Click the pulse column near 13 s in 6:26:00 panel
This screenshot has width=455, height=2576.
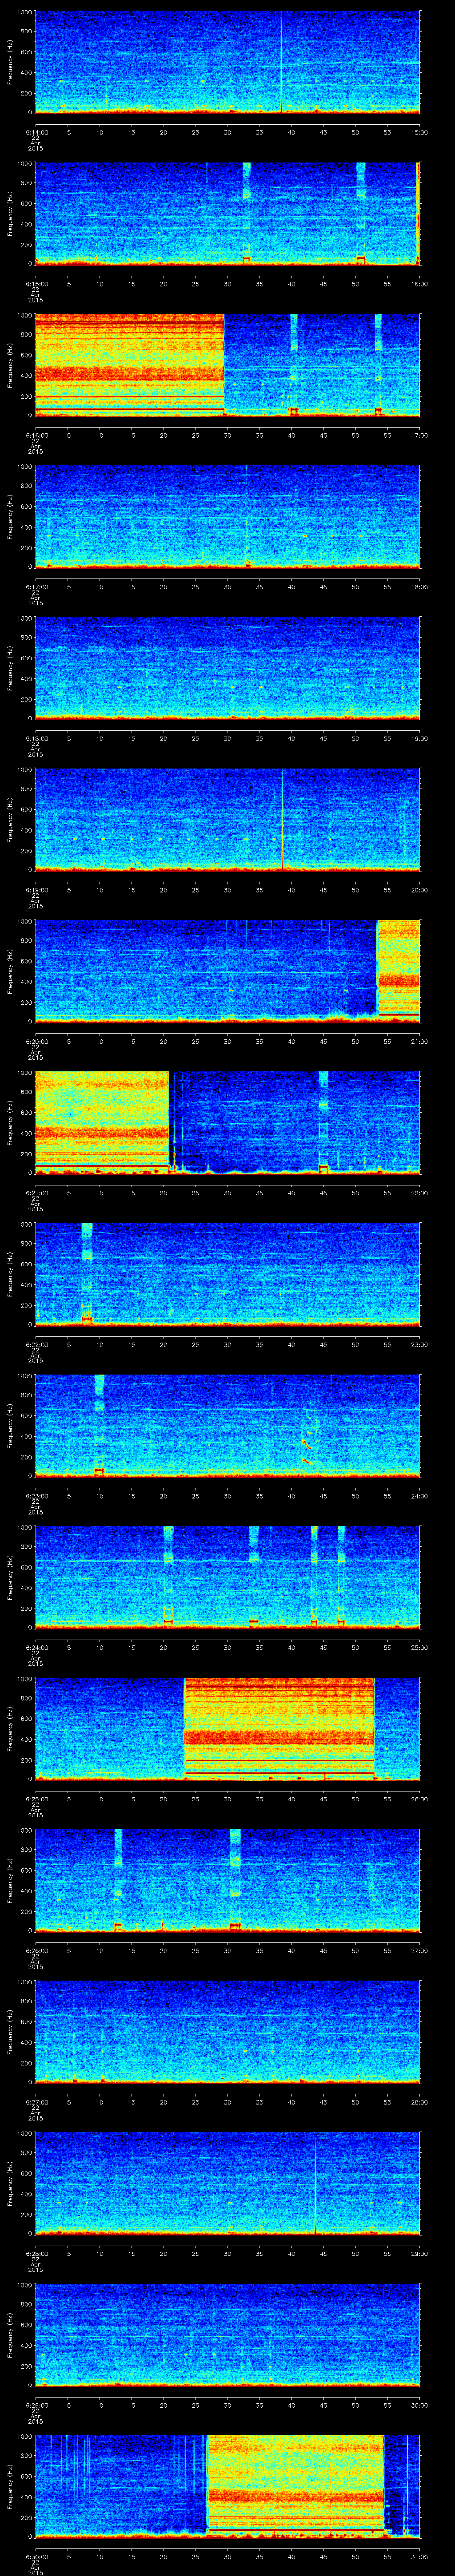pyautogui.click(x=118, y=1880)
